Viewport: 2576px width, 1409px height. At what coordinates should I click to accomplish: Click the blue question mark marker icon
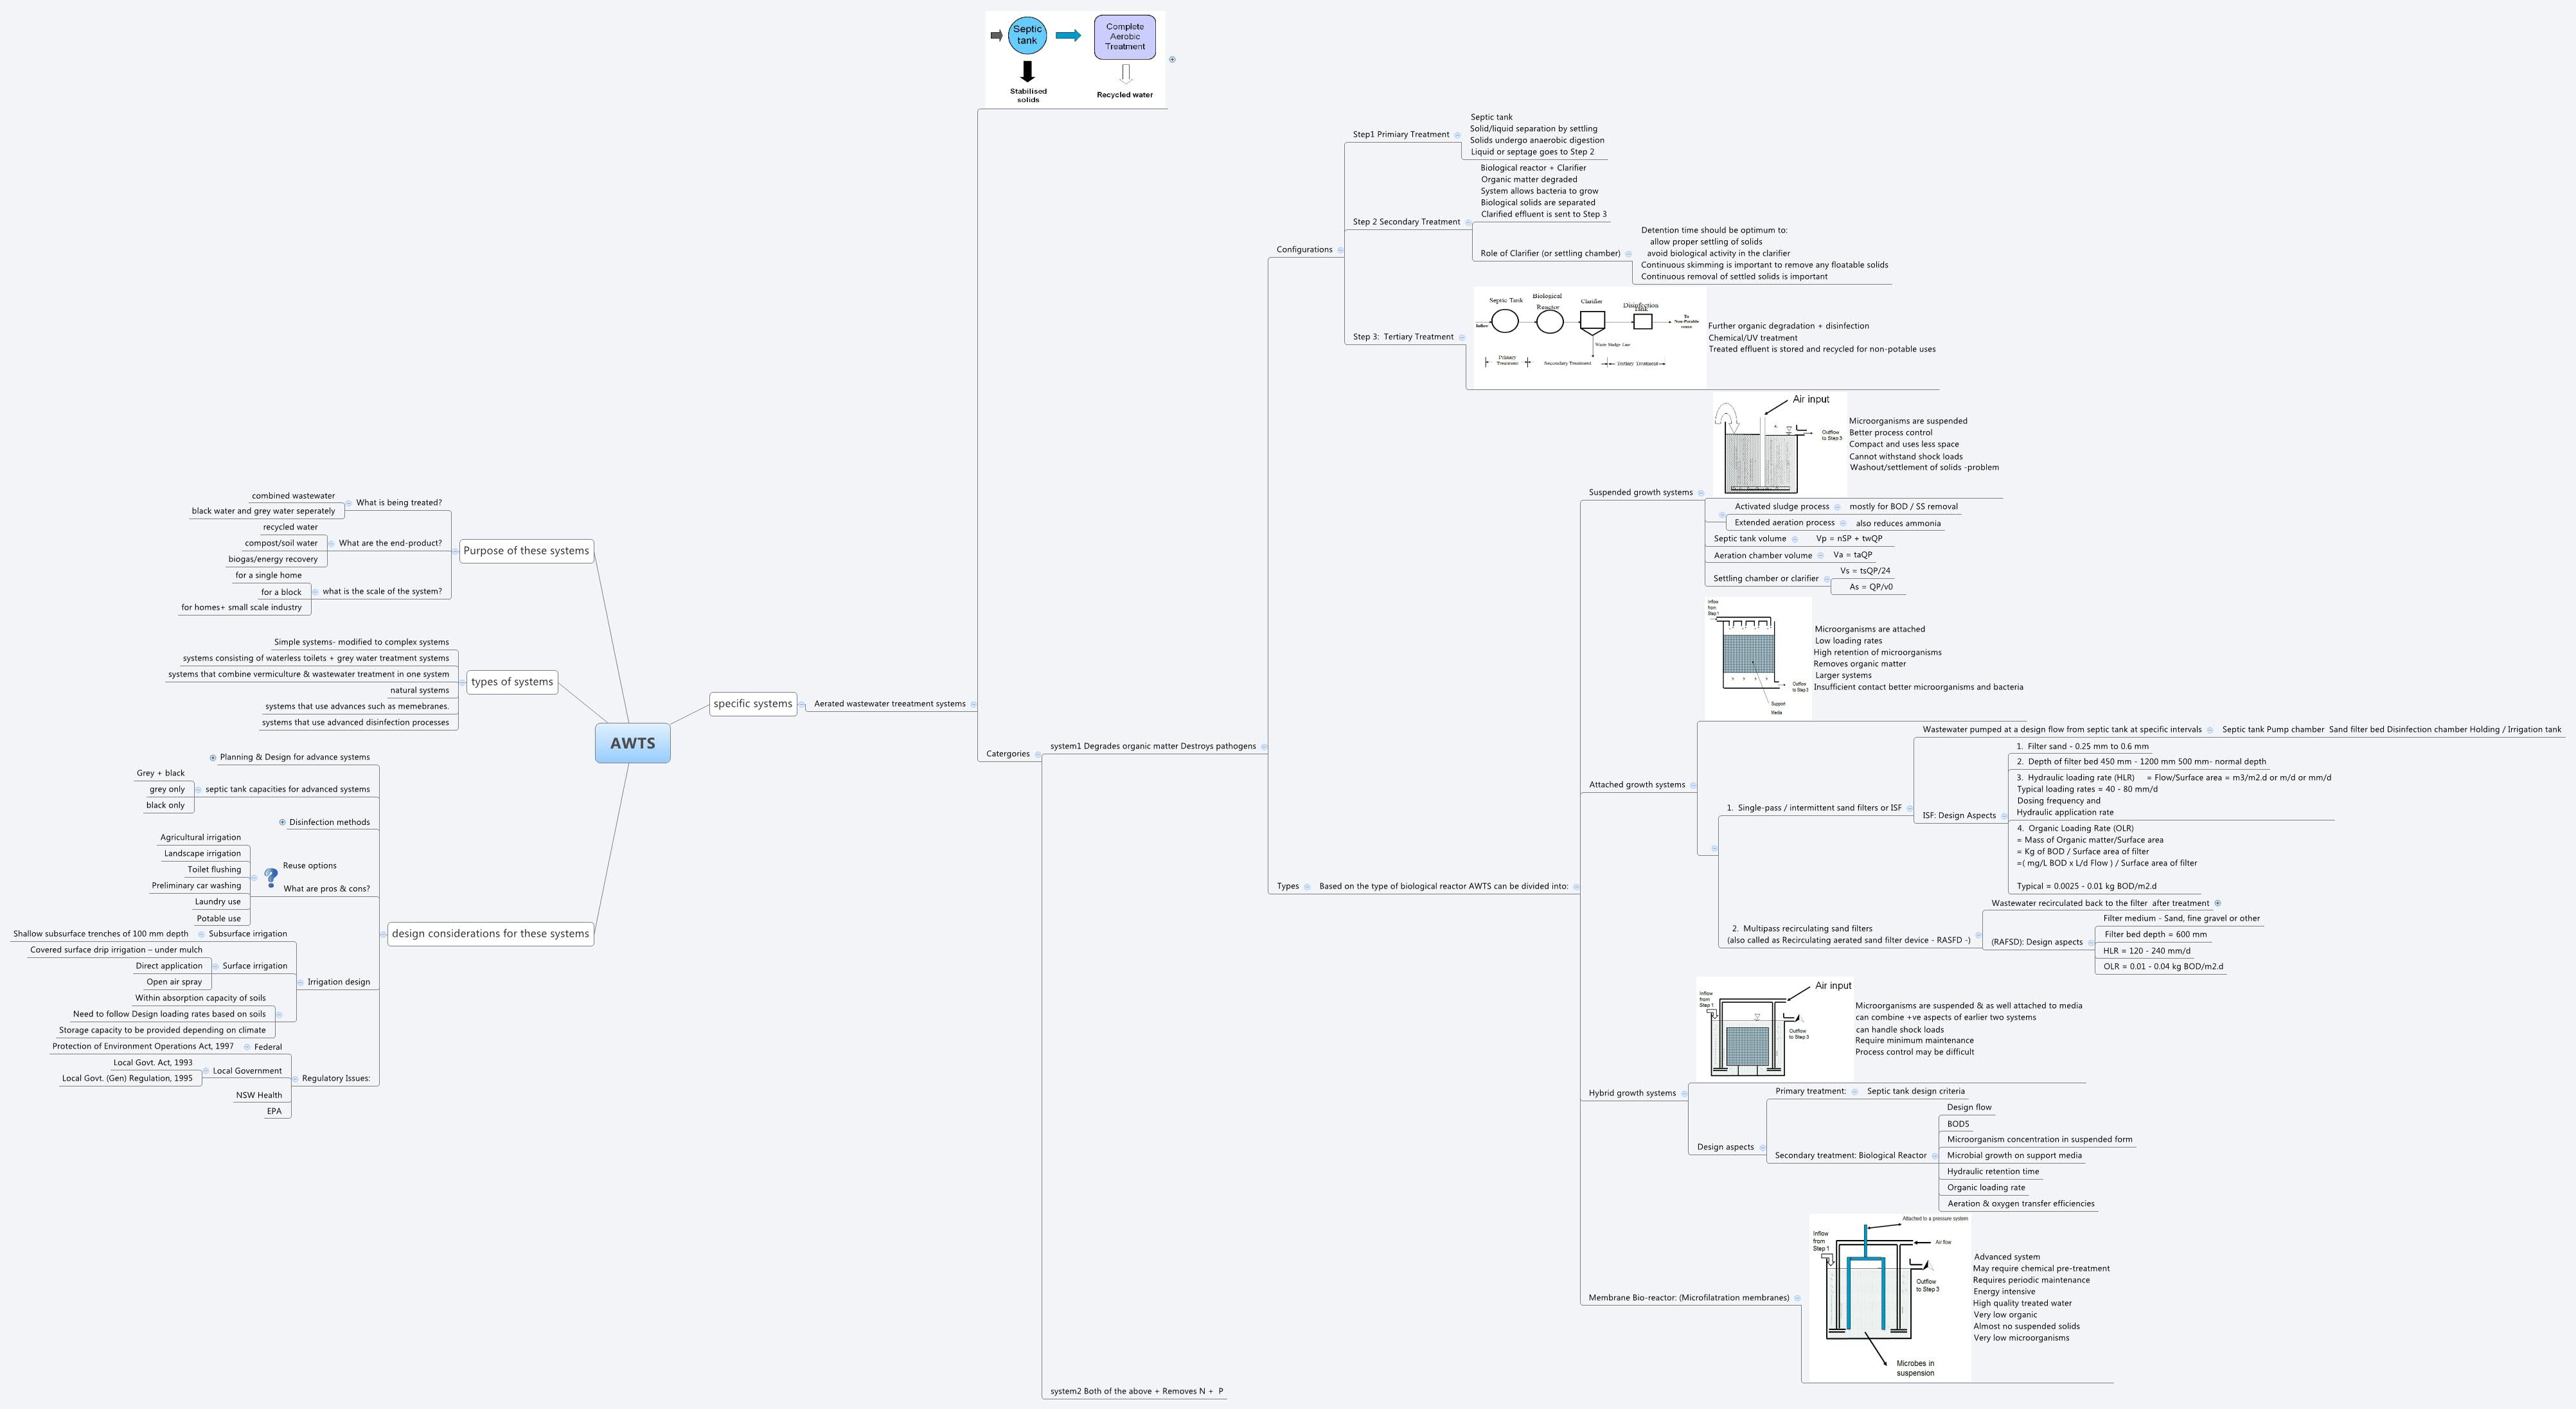tap(270, 877)
